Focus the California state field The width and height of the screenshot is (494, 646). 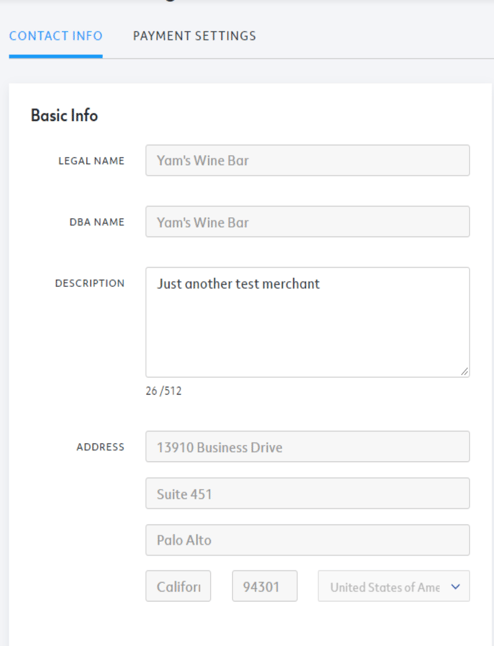click(178, 586)
